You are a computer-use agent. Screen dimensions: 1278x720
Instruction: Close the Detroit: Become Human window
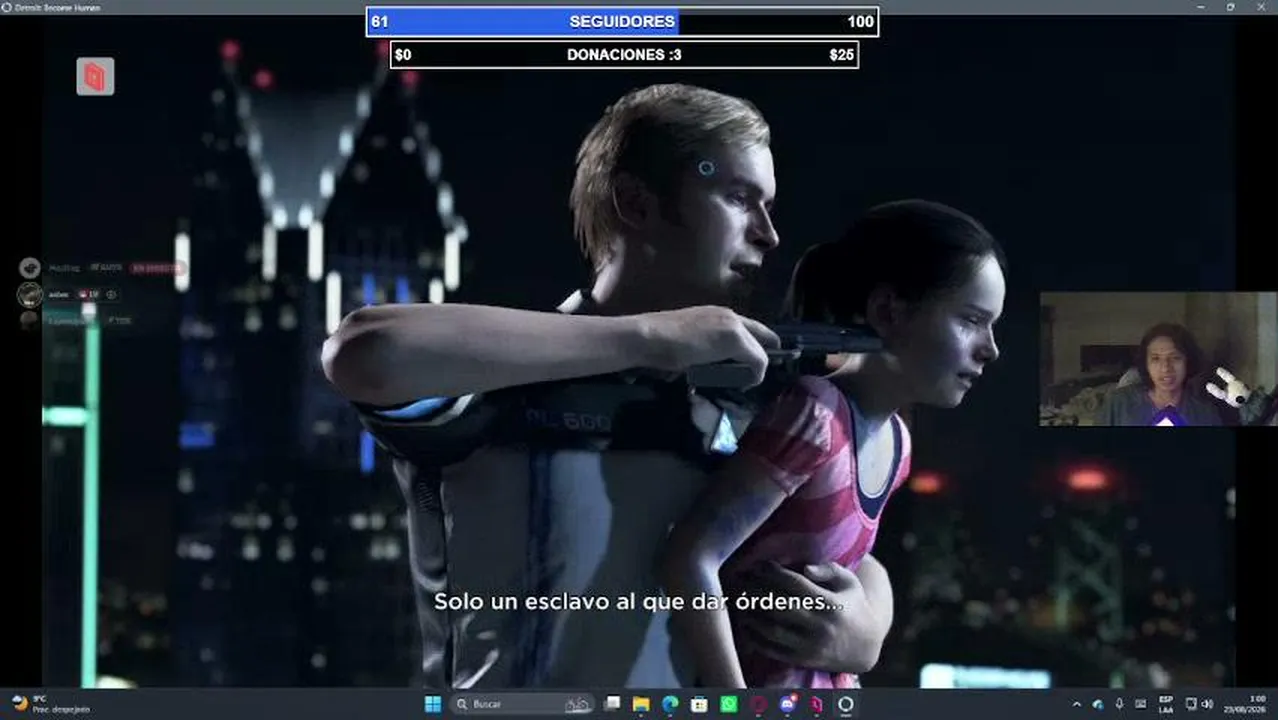1261,7
